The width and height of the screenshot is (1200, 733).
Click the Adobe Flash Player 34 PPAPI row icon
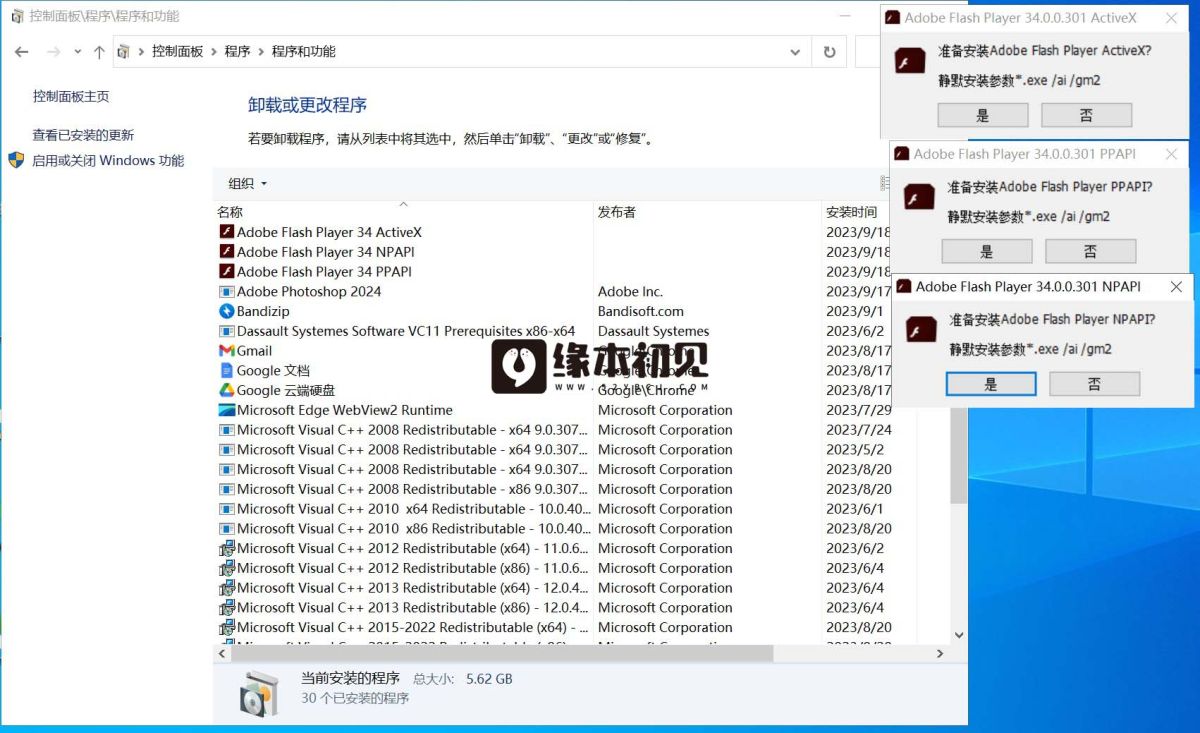click(226, 272)
